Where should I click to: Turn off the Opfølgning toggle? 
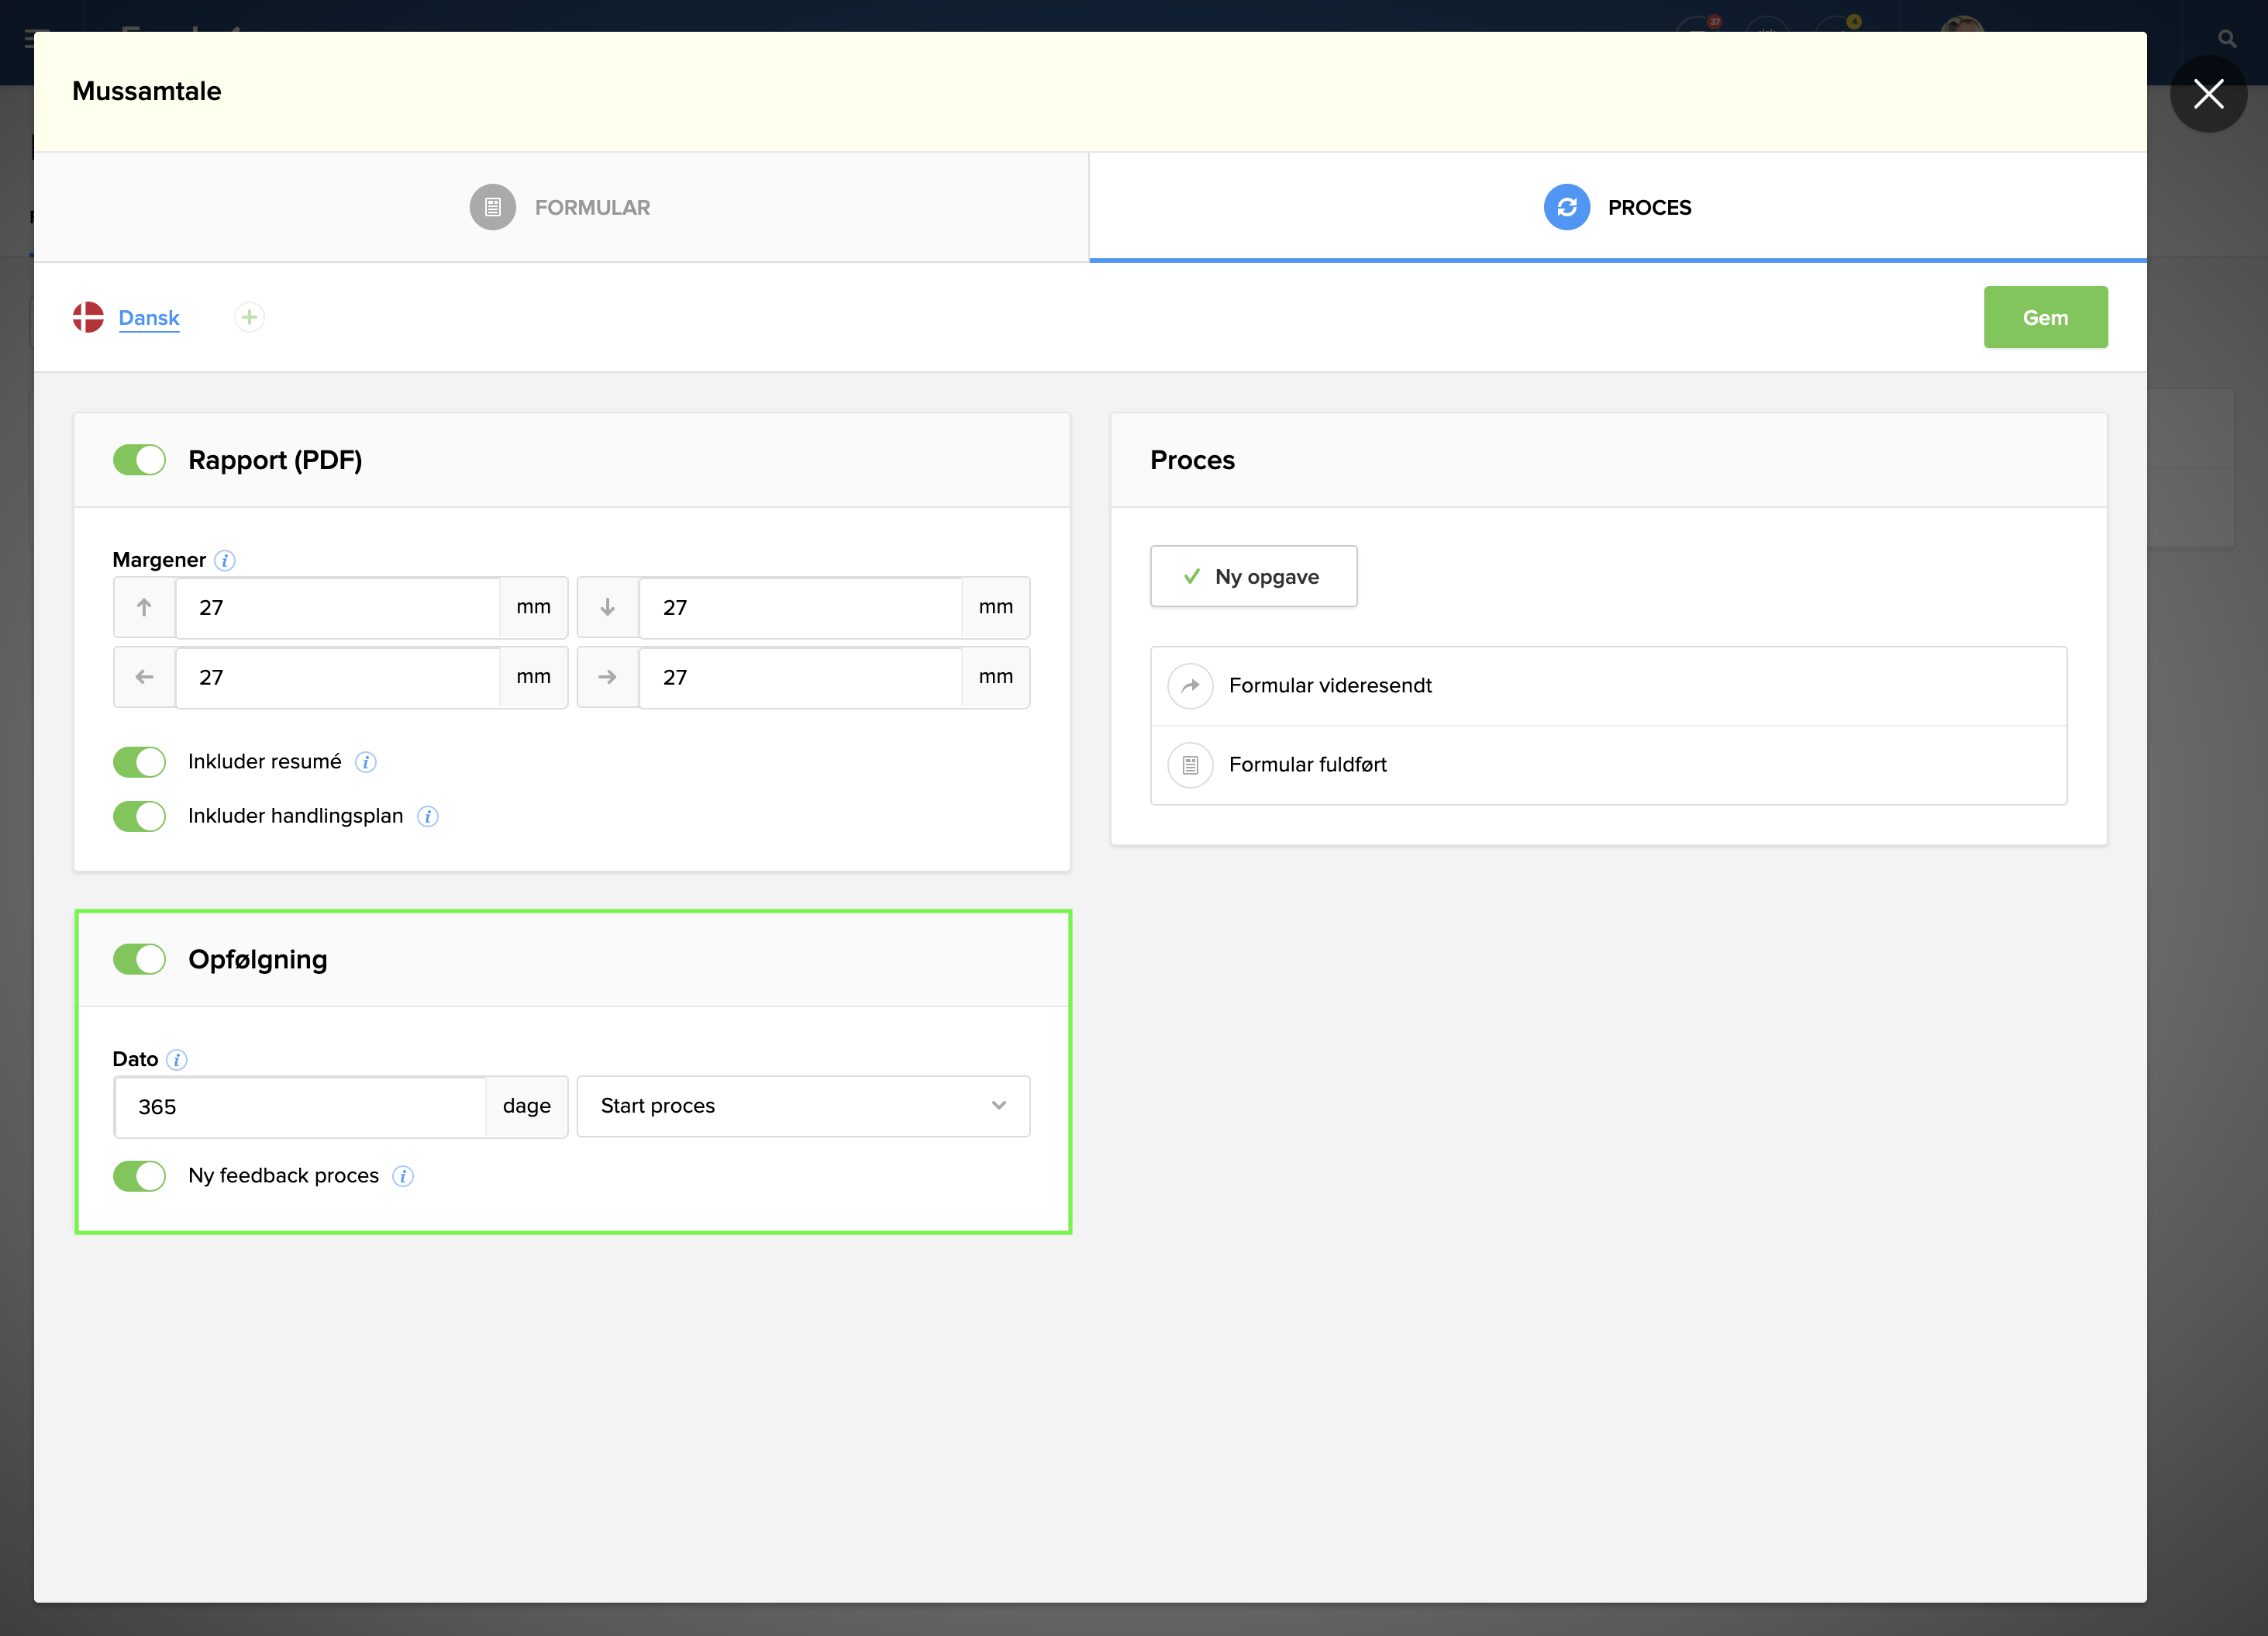(x=139, y=959)
